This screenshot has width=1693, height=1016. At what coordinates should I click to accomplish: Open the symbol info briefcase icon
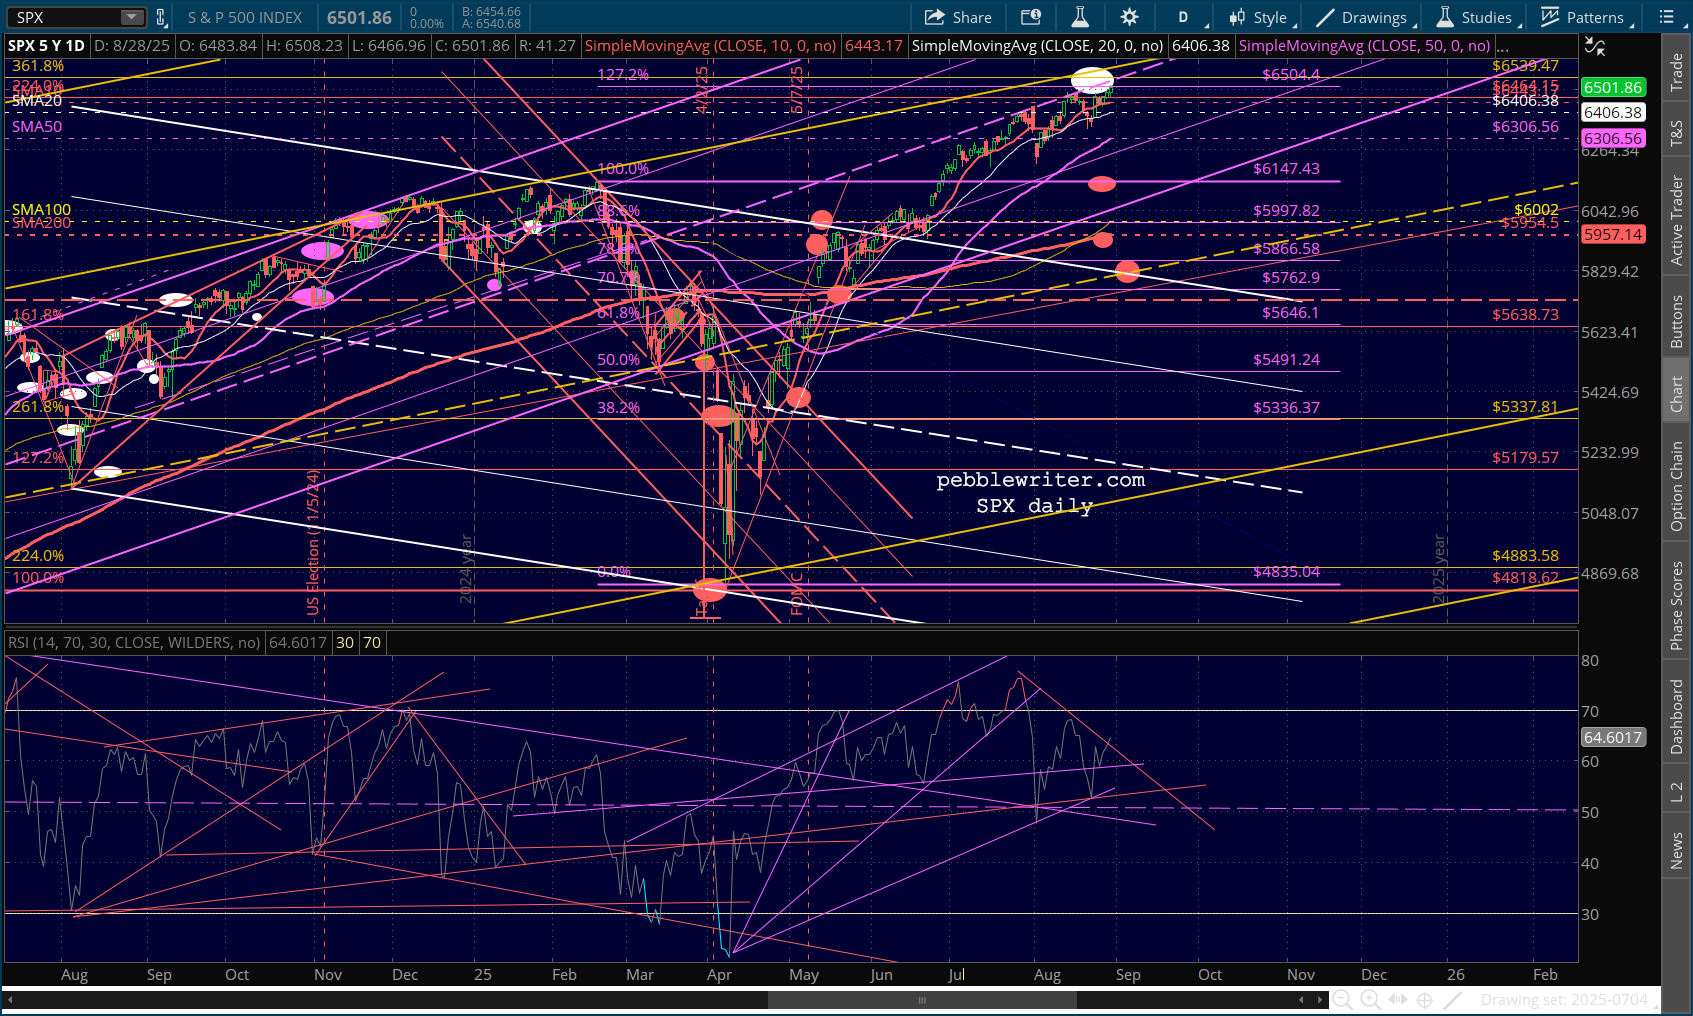pos(1031,17)
